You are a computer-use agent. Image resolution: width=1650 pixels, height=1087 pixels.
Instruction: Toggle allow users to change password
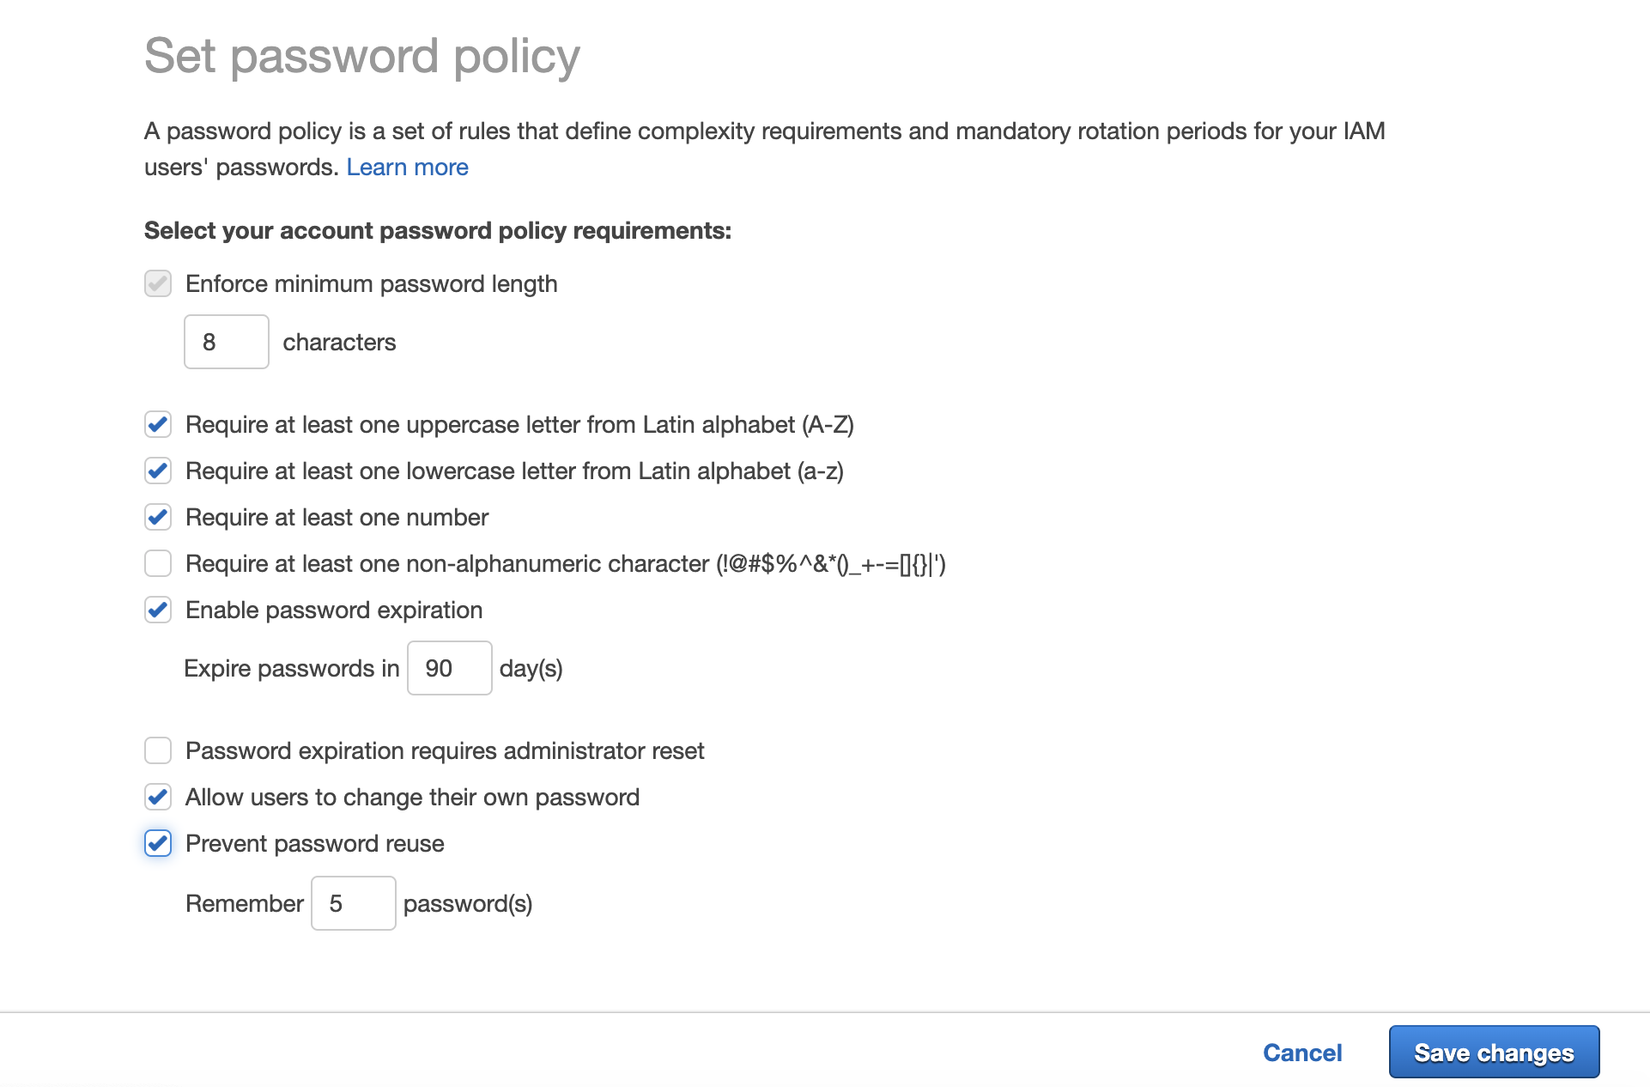158,797
